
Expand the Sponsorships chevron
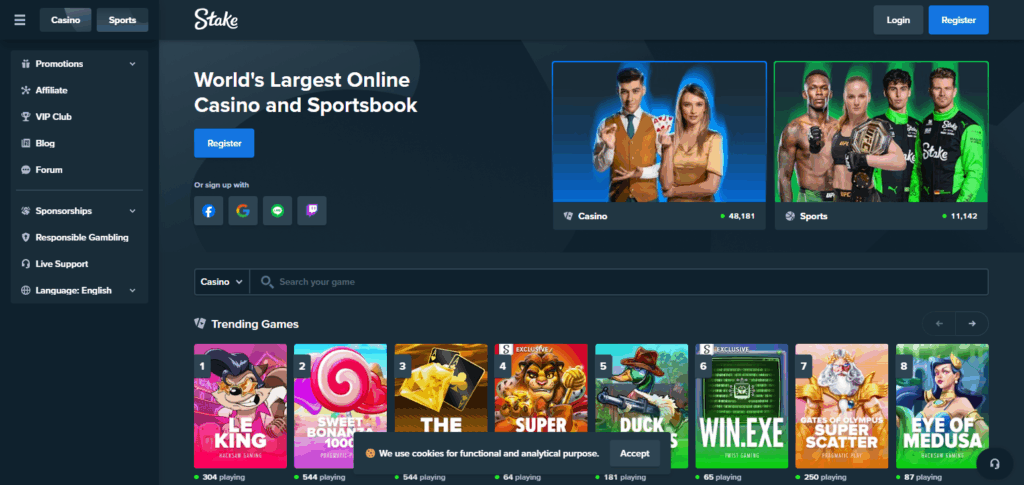coord(133,211)
